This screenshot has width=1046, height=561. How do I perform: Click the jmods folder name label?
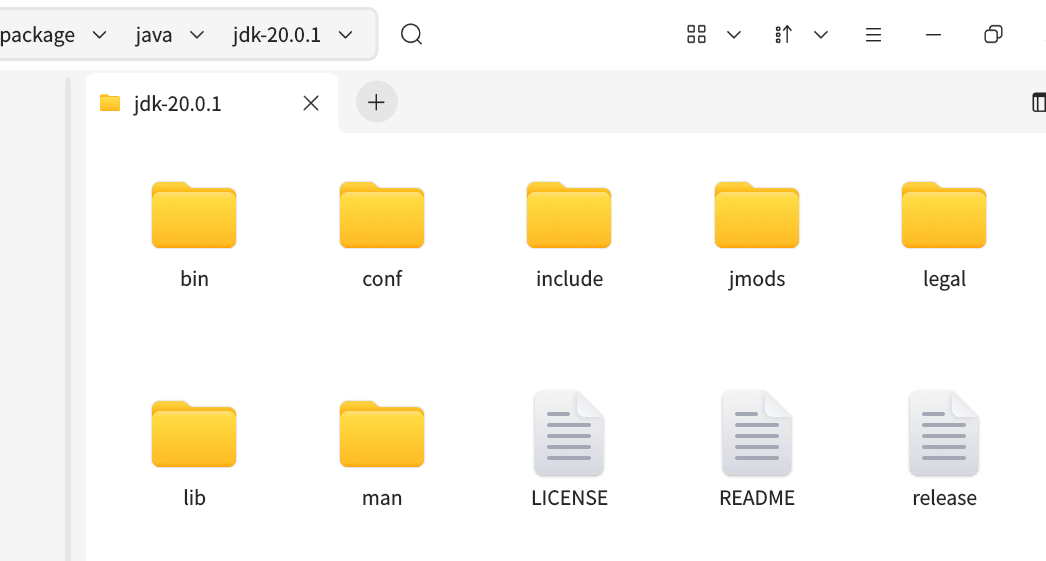tap(756, 279)
